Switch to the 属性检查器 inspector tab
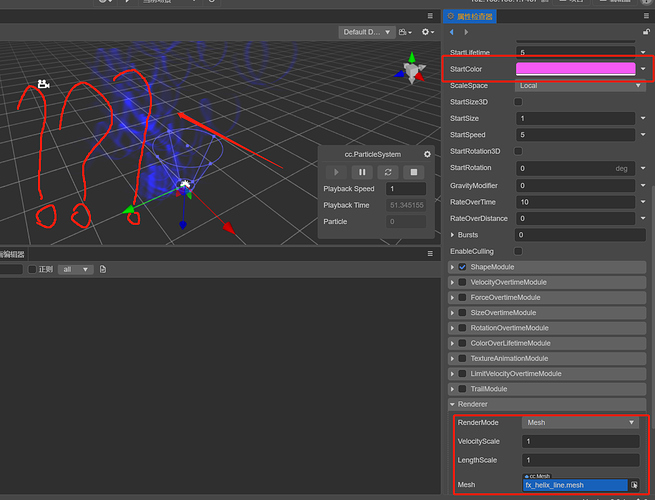The image size is (655, 500). (x=470, y=16)
